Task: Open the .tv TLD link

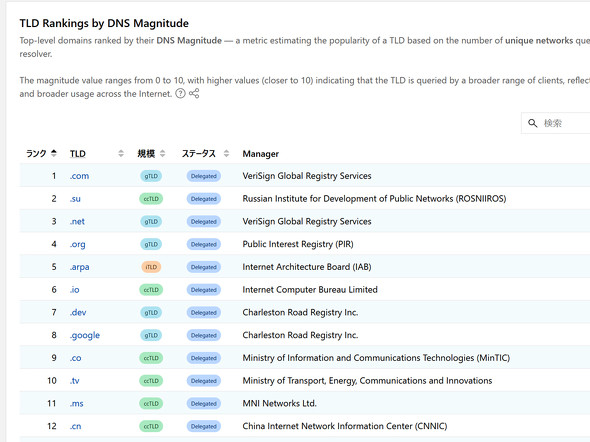Action: pos(75,381)
